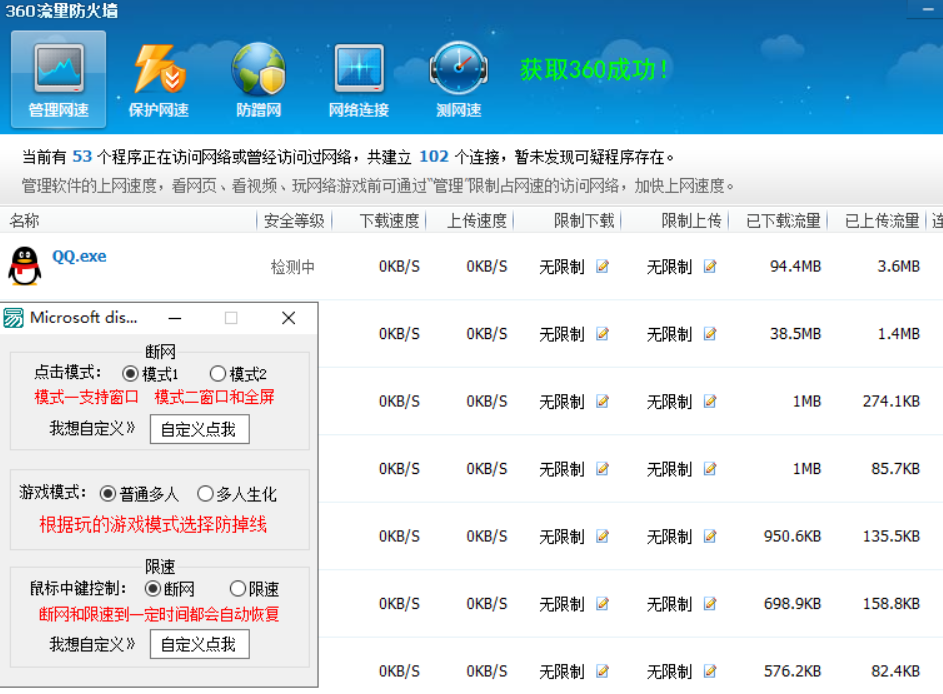Minimize the 360流量防火墙 window

coord(928,10)
